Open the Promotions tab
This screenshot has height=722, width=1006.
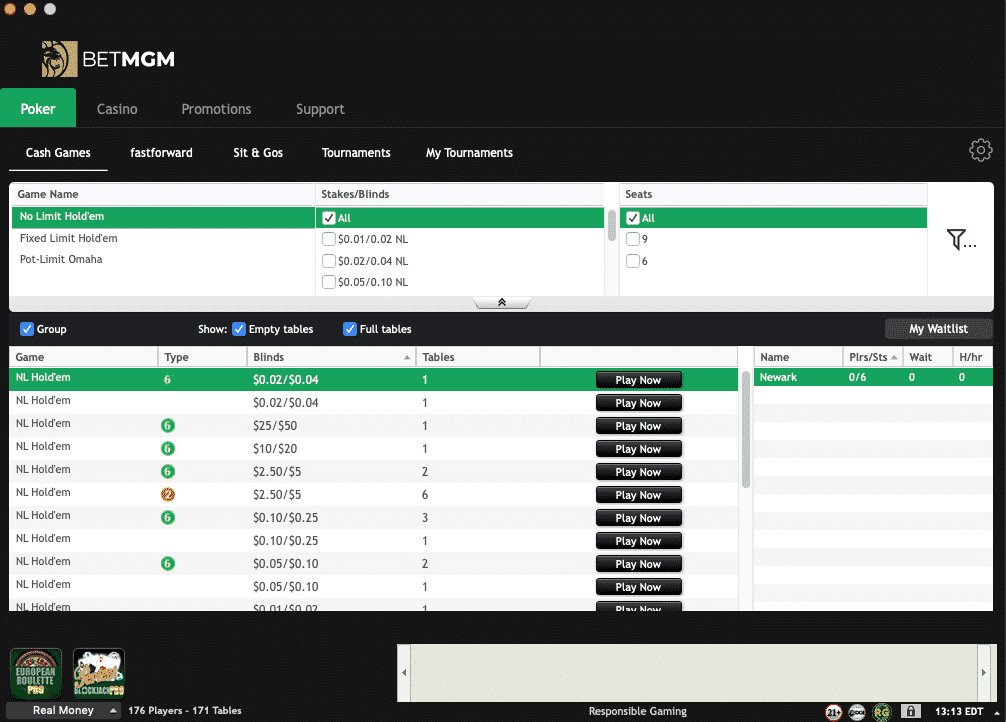(216, 109)
